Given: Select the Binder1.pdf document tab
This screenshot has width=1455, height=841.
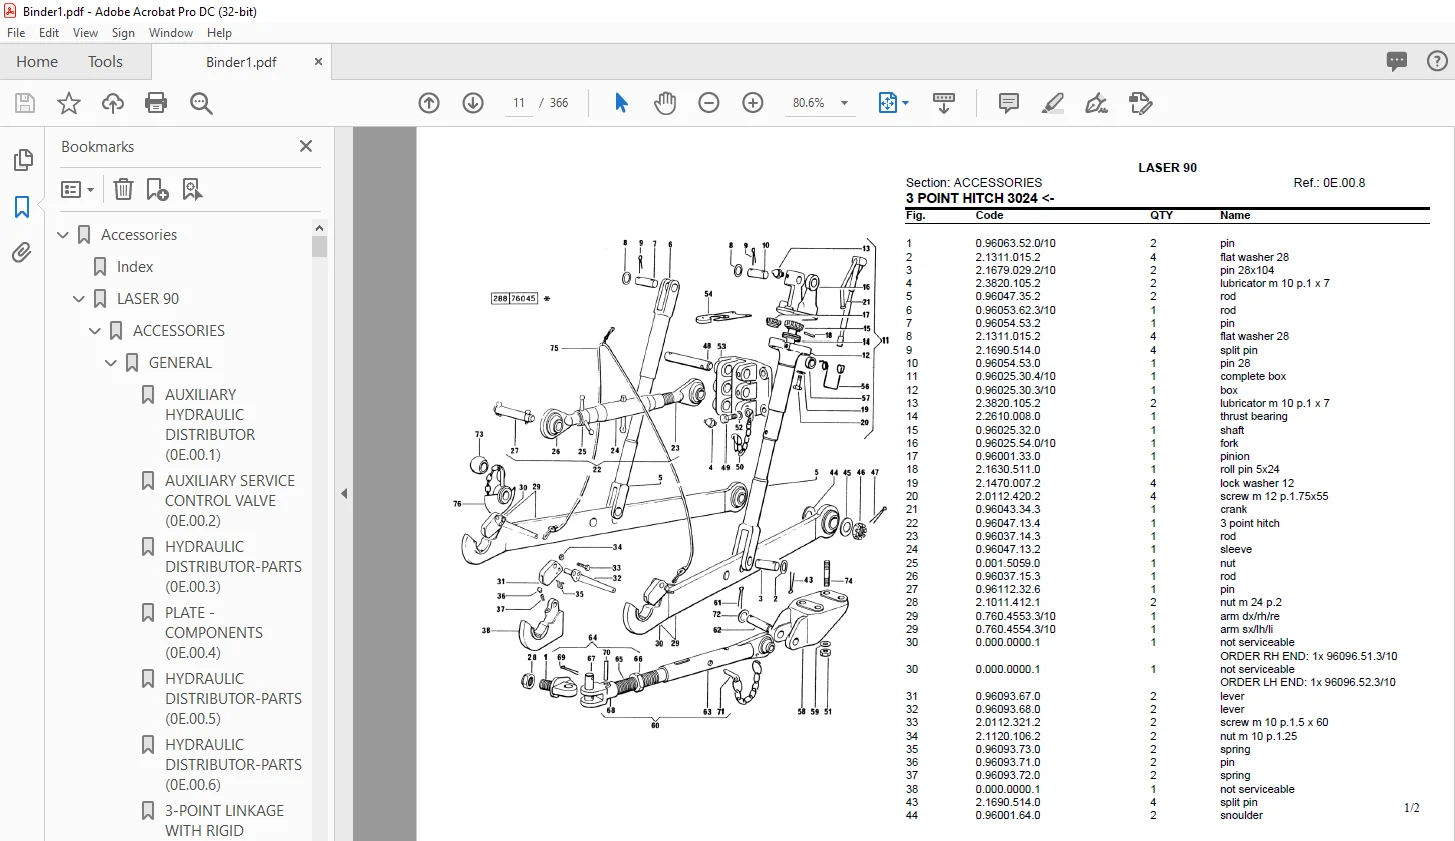Looking at the screenshot, I should click(x=241, y=62).
